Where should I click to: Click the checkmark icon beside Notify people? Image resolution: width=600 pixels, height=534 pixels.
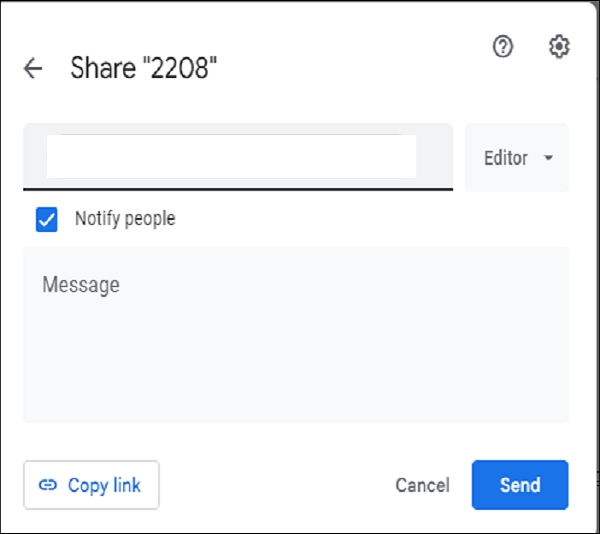[46, 219]
